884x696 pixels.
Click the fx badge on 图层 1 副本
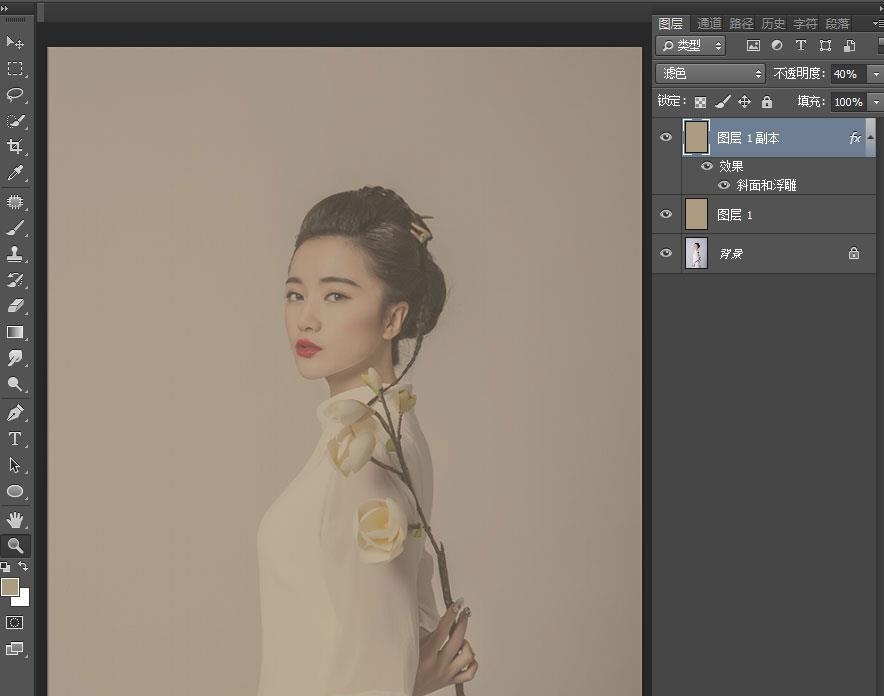click(x=855, y=138)
